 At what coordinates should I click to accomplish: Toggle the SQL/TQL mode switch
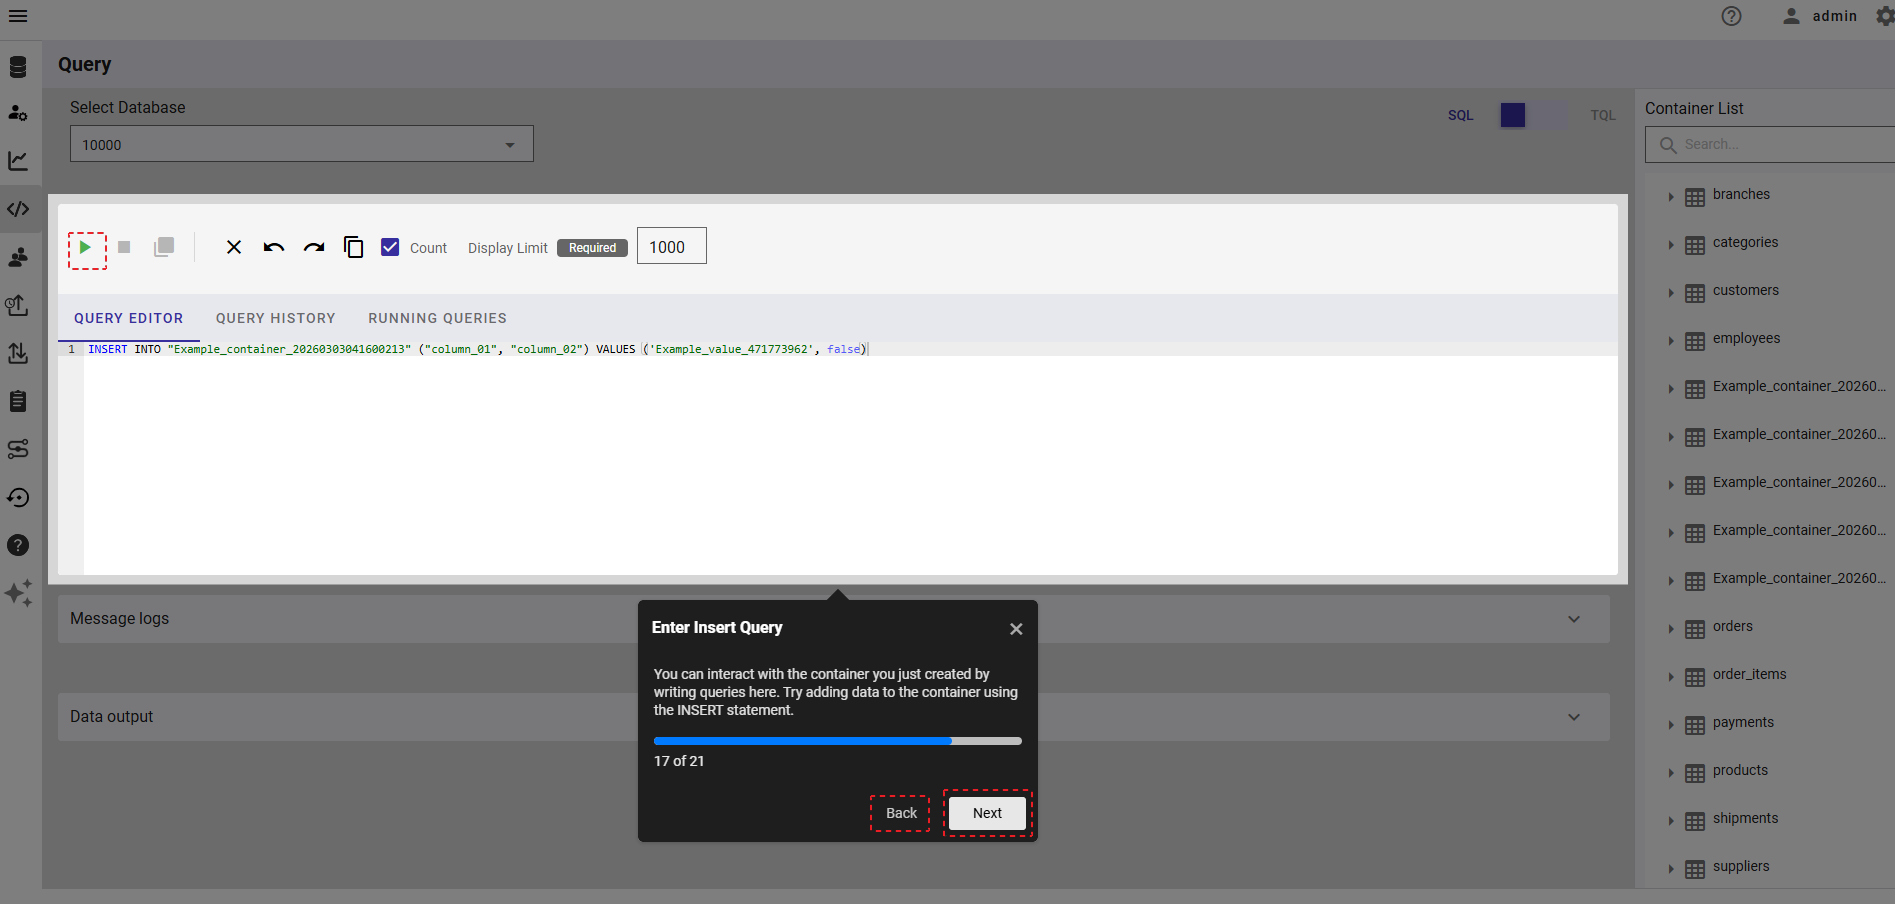(1530, 115)
